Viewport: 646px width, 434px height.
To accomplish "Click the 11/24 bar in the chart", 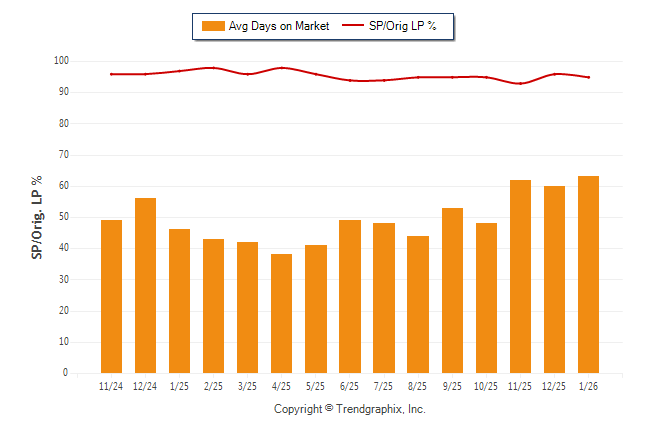I will click(x=111, y=296).
